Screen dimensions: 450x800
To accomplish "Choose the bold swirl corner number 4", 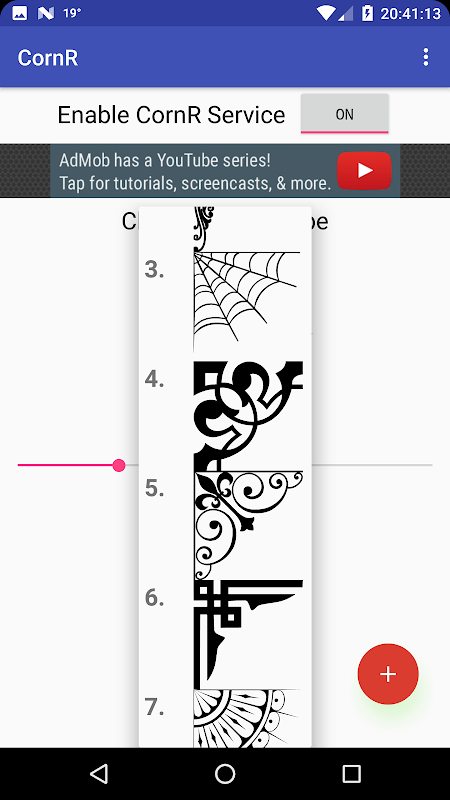I will [248, 416].
